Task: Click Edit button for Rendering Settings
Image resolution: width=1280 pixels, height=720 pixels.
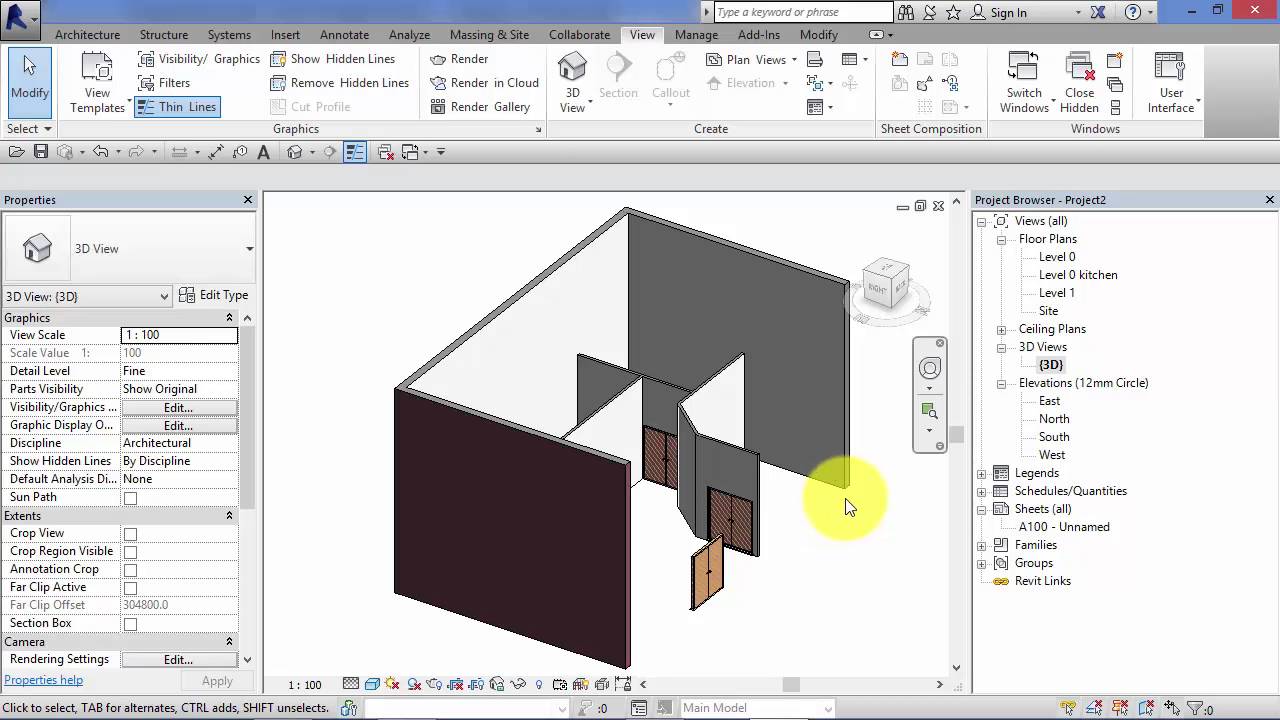Action: point(178,660)
